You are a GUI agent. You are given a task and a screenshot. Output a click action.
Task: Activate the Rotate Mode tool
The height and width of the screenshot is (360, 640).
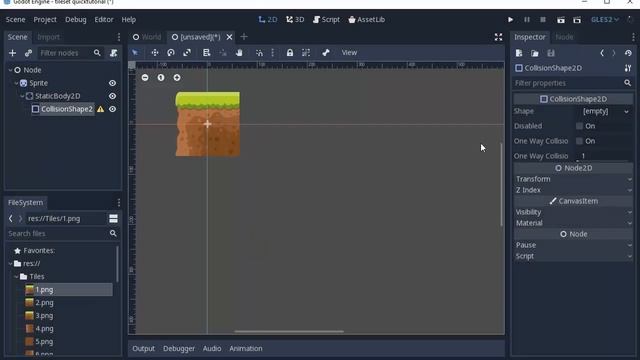(x=171, y=53)
